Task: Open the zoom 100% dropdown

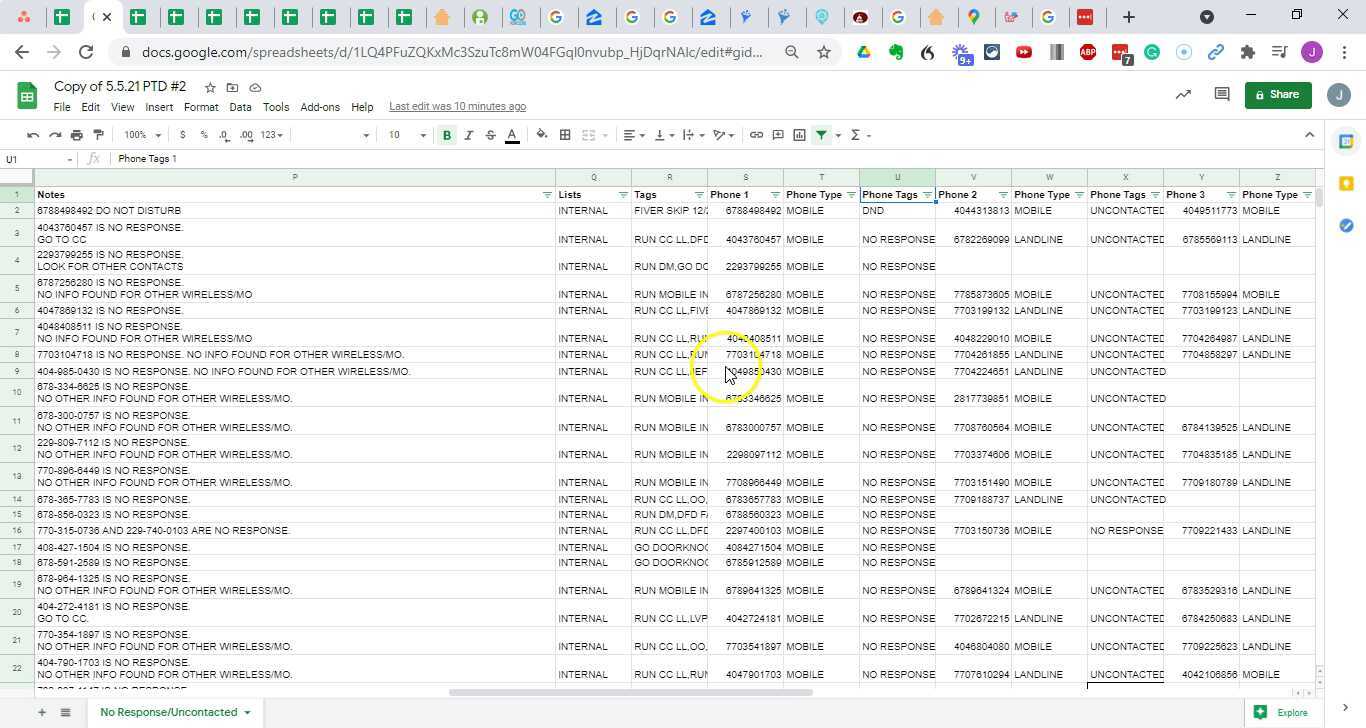Action: point(142,135)
